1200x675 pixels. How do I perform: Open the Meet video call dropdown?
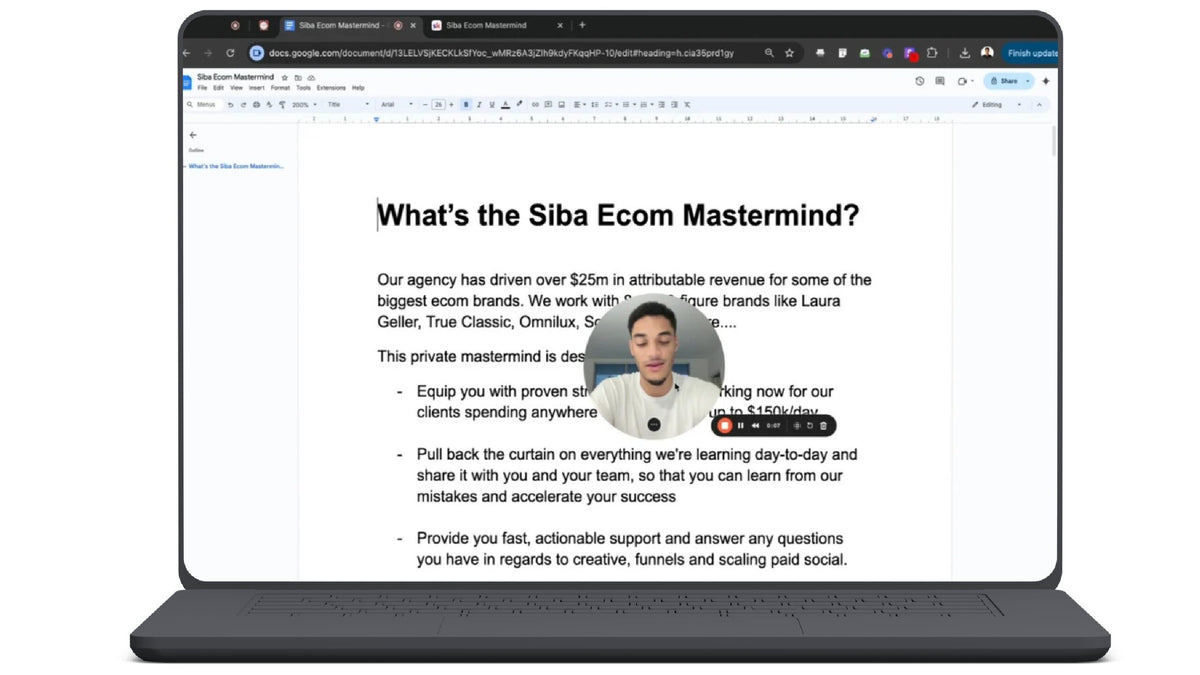coord(965,81)
